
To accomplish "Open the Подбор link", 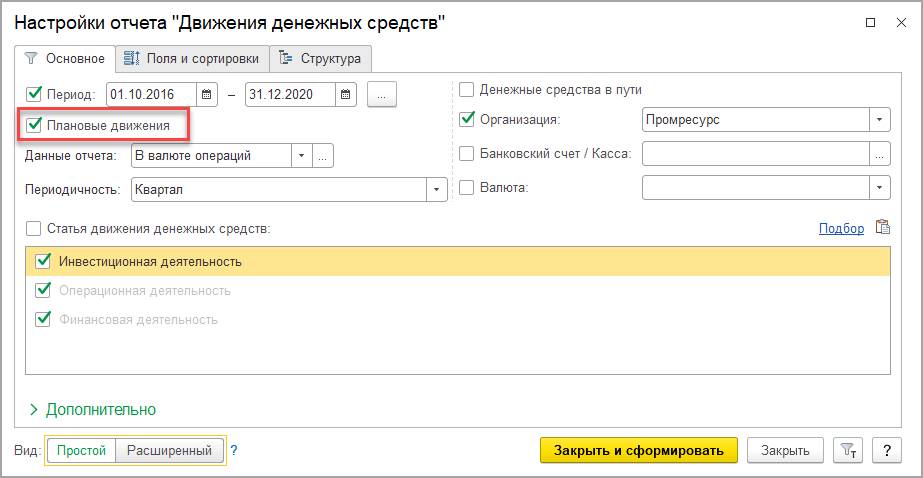I will (x=841, y=228).
